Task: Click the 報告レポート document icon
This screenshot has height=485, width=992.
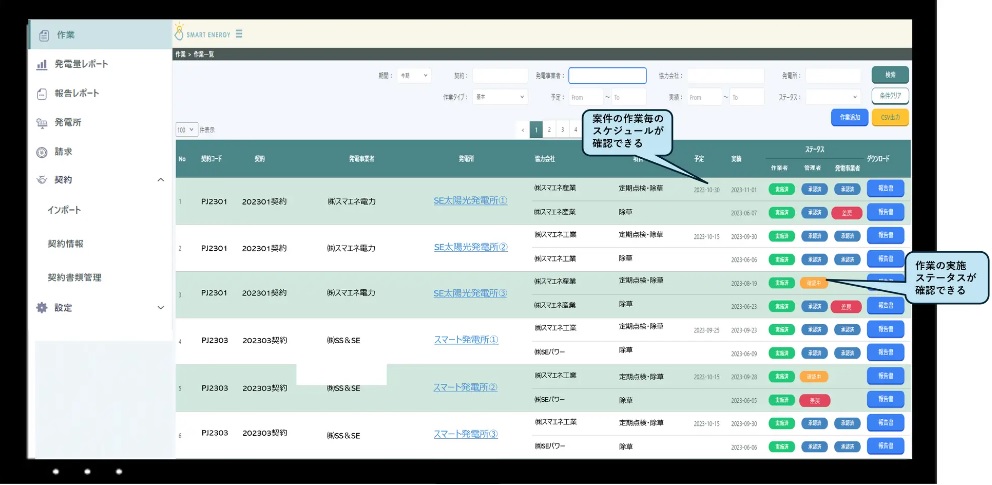Action: click(42, 94)
